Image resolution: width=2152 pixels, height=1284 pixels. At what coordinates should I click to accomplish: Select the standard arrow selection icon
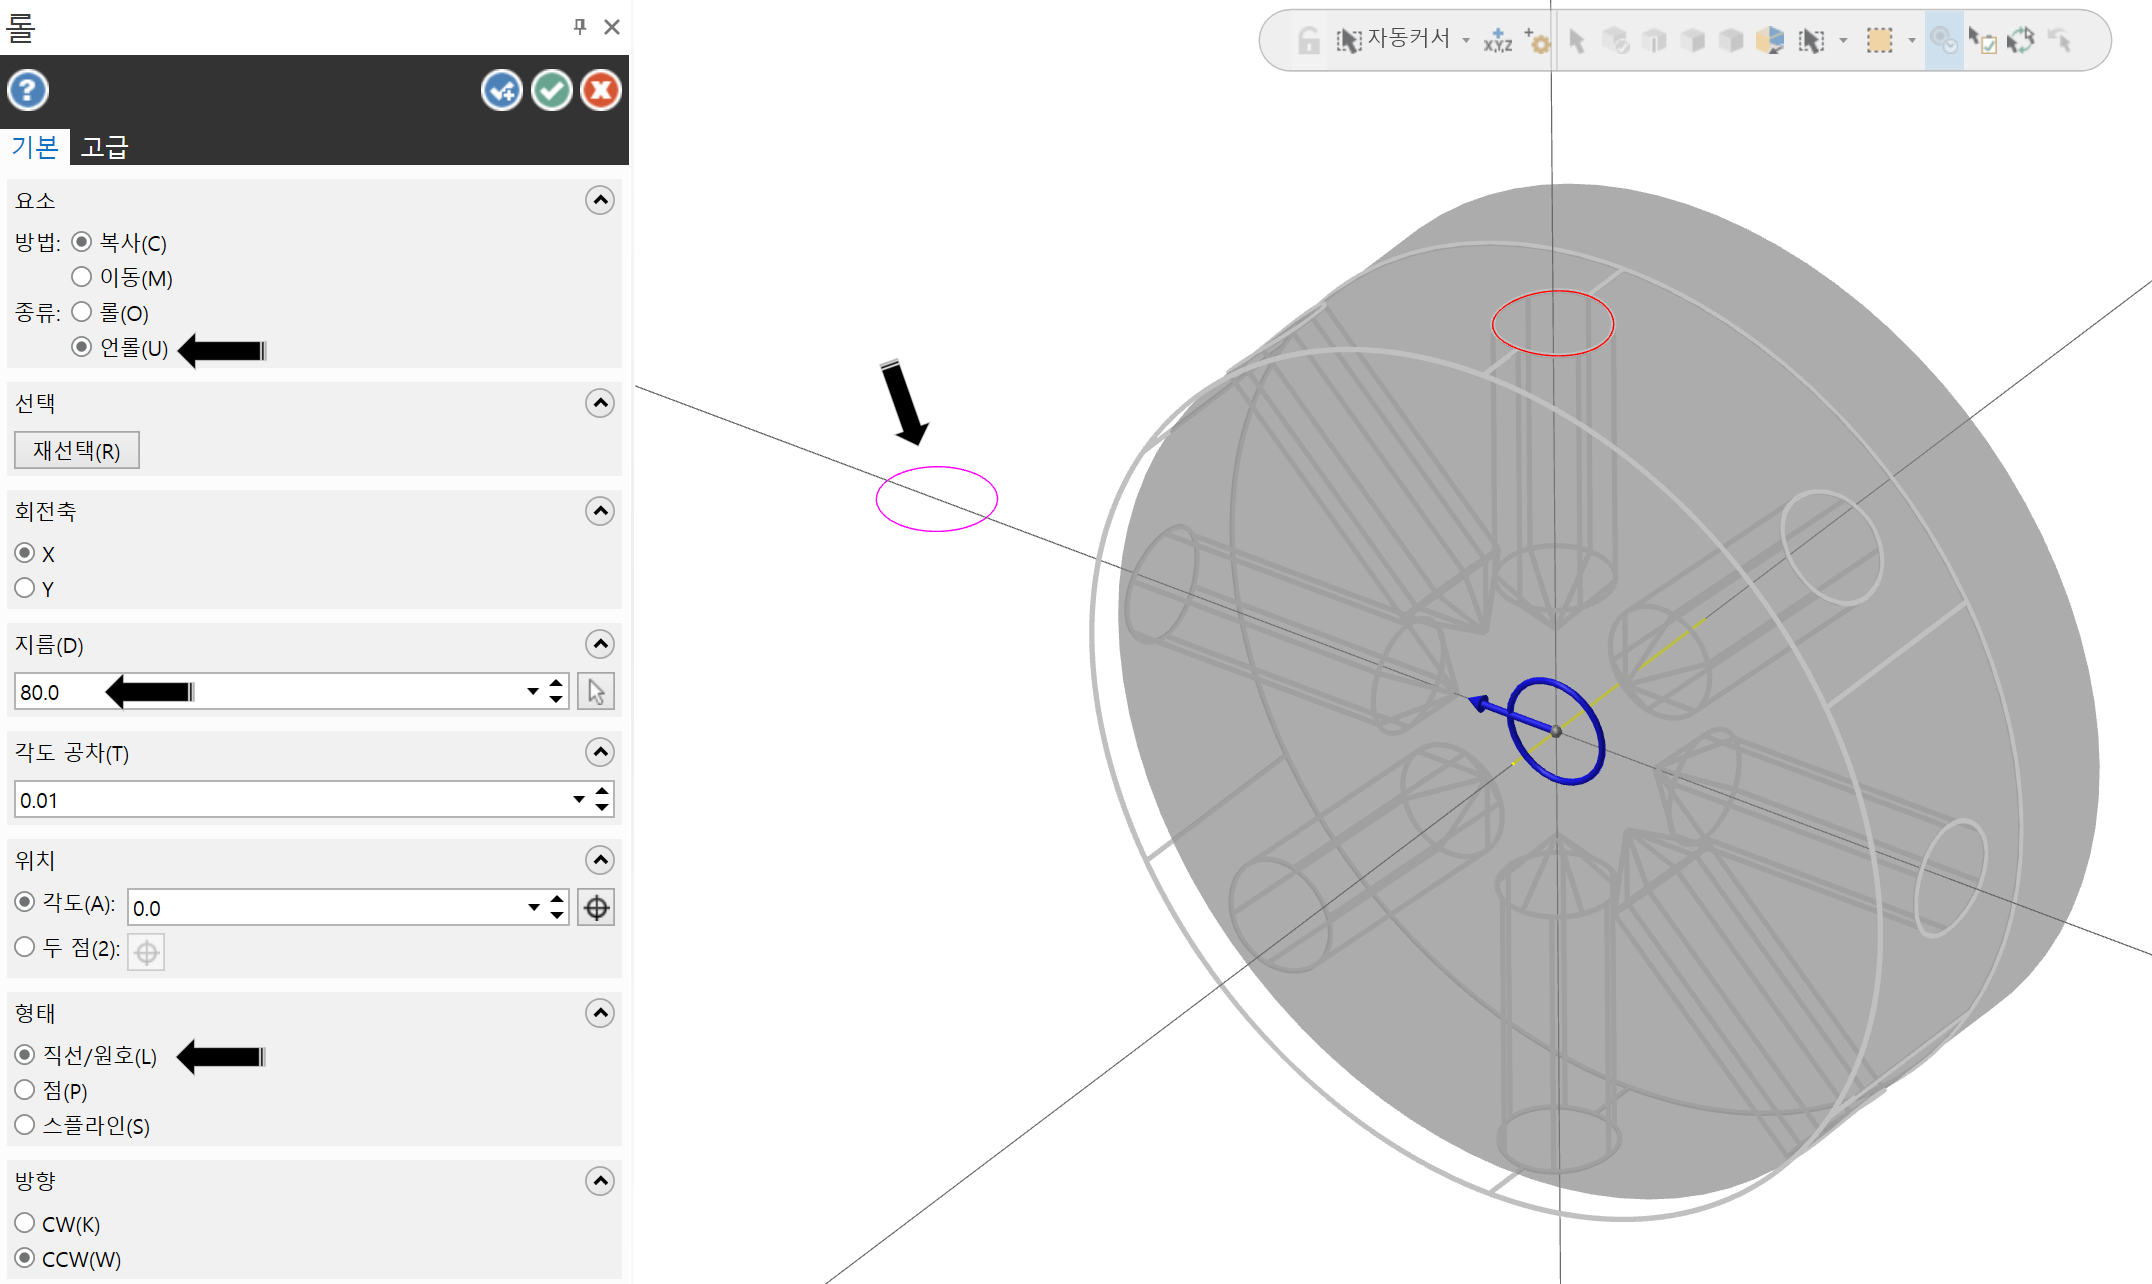(x=1577, y=41)
